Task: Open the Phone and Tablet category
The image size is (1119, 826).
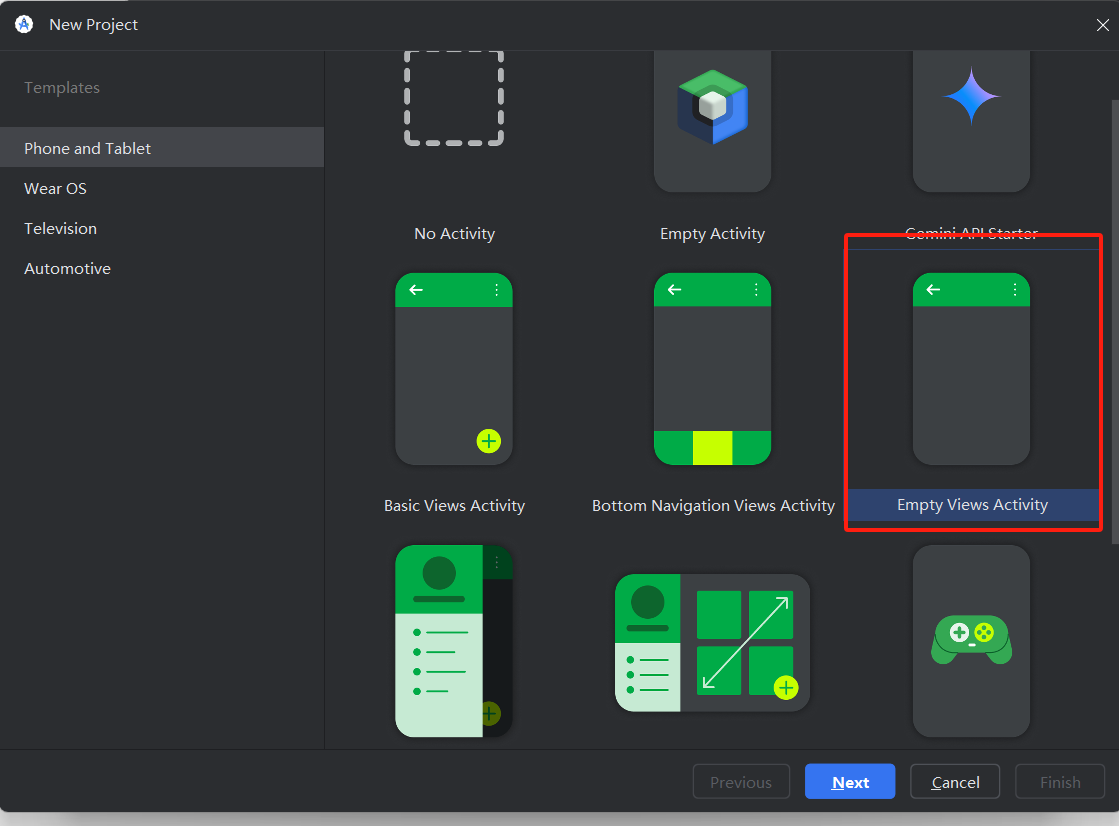Action: click(x=162, y=148)
